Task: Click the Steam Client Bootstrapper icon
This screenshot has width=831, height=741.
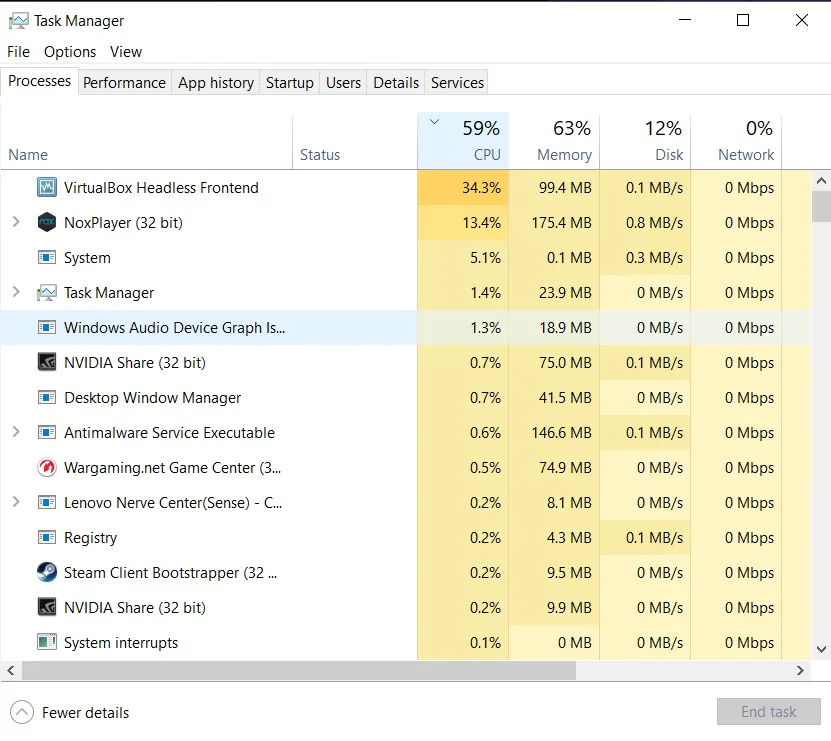Action: click(x=47, y=572)
